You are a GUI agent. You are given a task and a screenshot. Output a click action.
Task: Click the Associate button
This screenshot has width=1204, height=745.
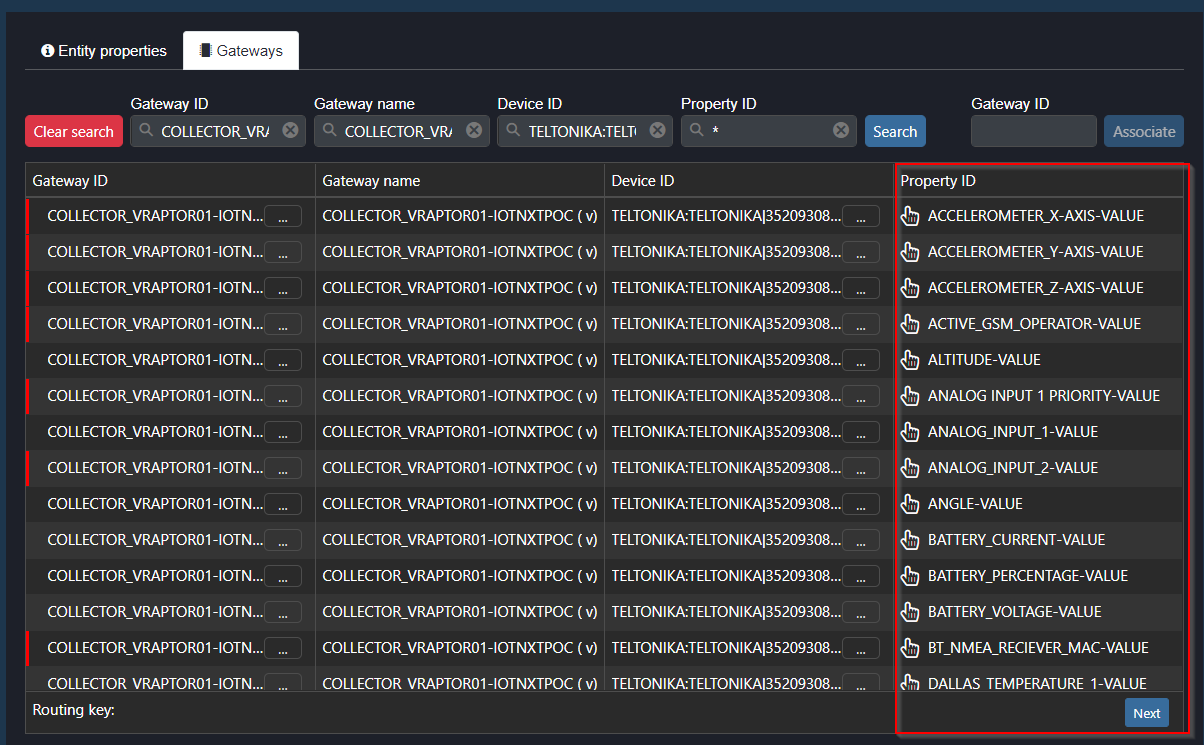[1143, 131]
